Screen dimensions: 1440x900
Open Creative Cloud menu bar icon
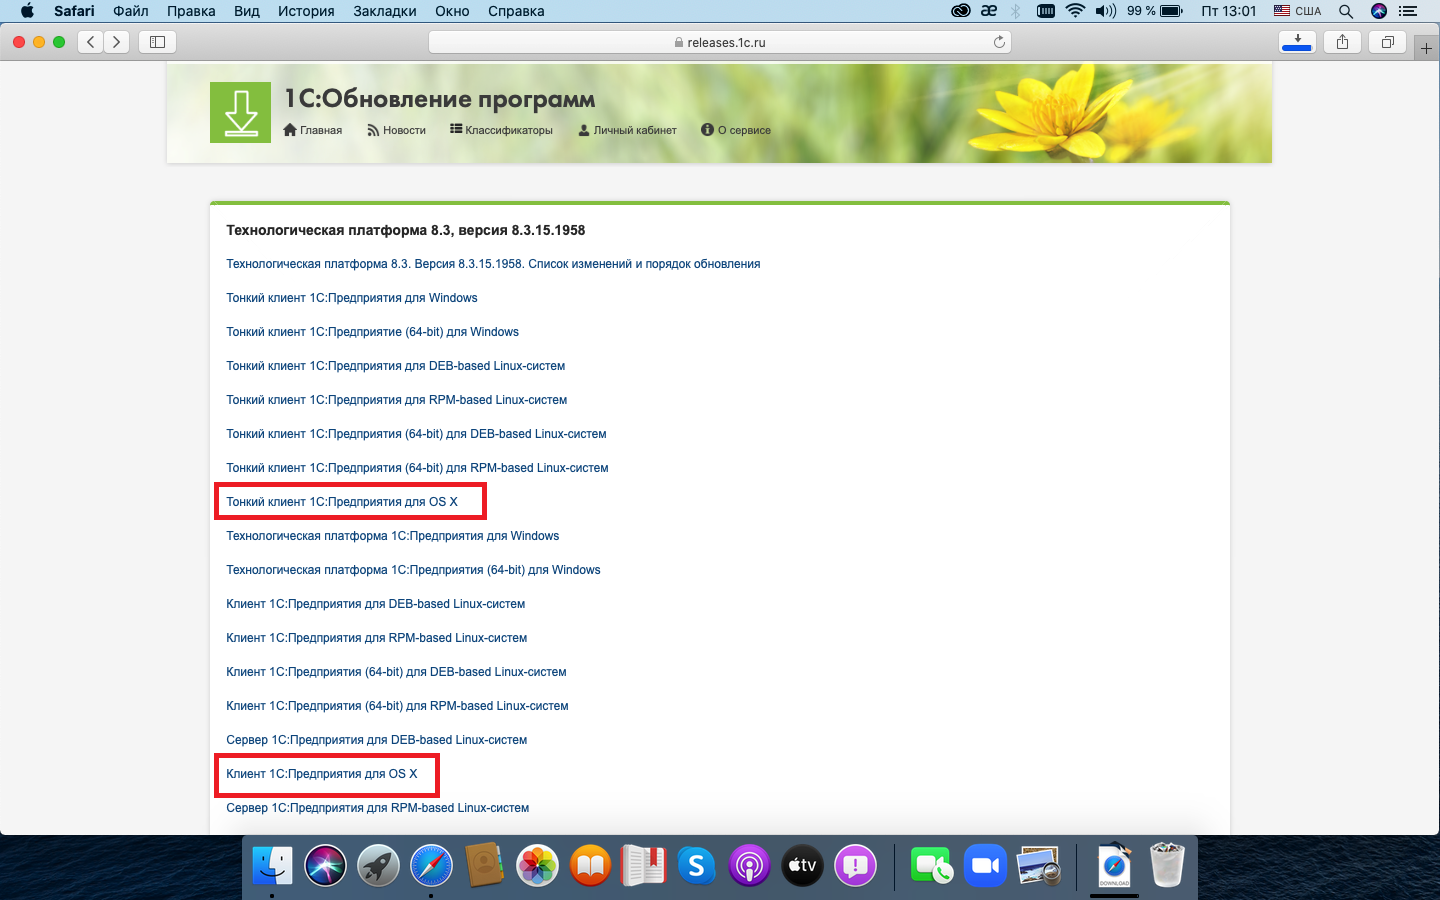tap(960, 11)
